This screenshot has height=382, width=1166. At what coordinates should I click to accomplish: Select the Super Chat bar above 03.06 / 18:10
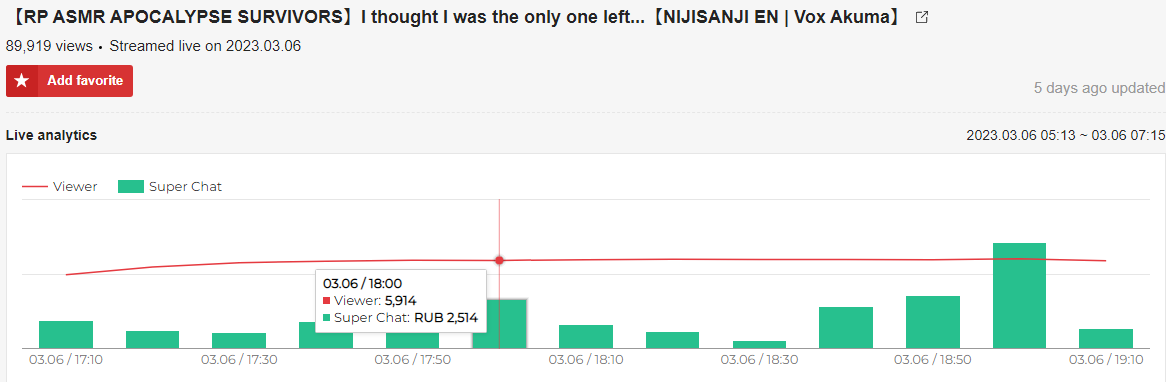pyautogui.click(x=586, y=337)
